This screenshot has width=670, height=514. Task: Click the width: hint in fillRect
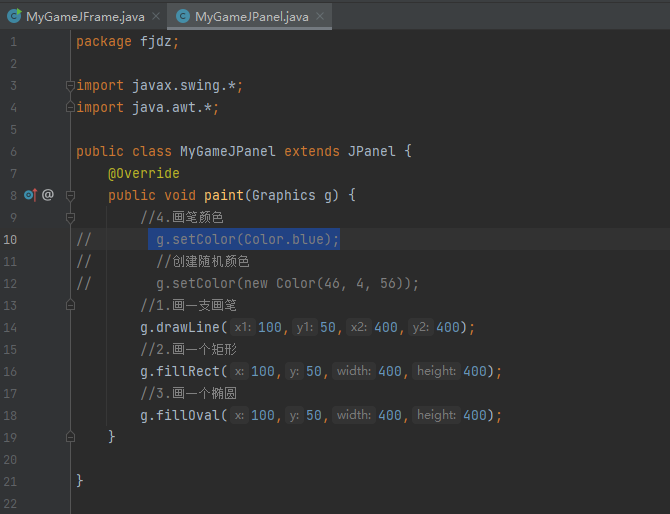(353, 371)
